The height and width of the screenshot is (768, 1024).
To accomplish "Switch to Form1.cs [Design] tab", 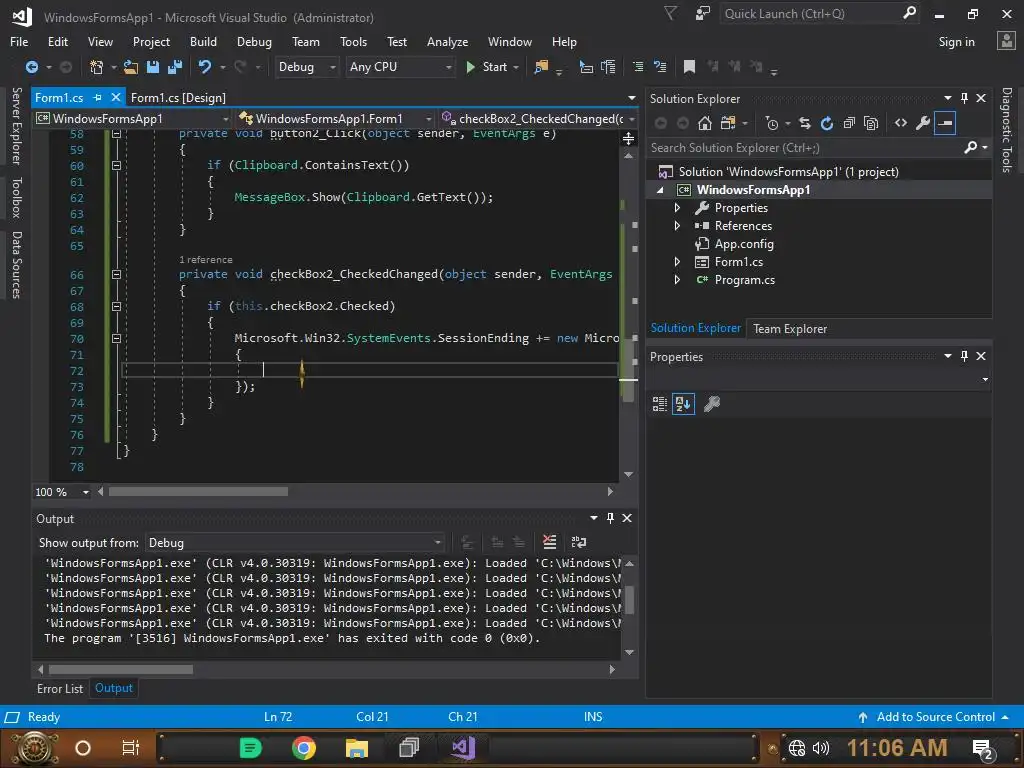I will click(x=178, y=98).
